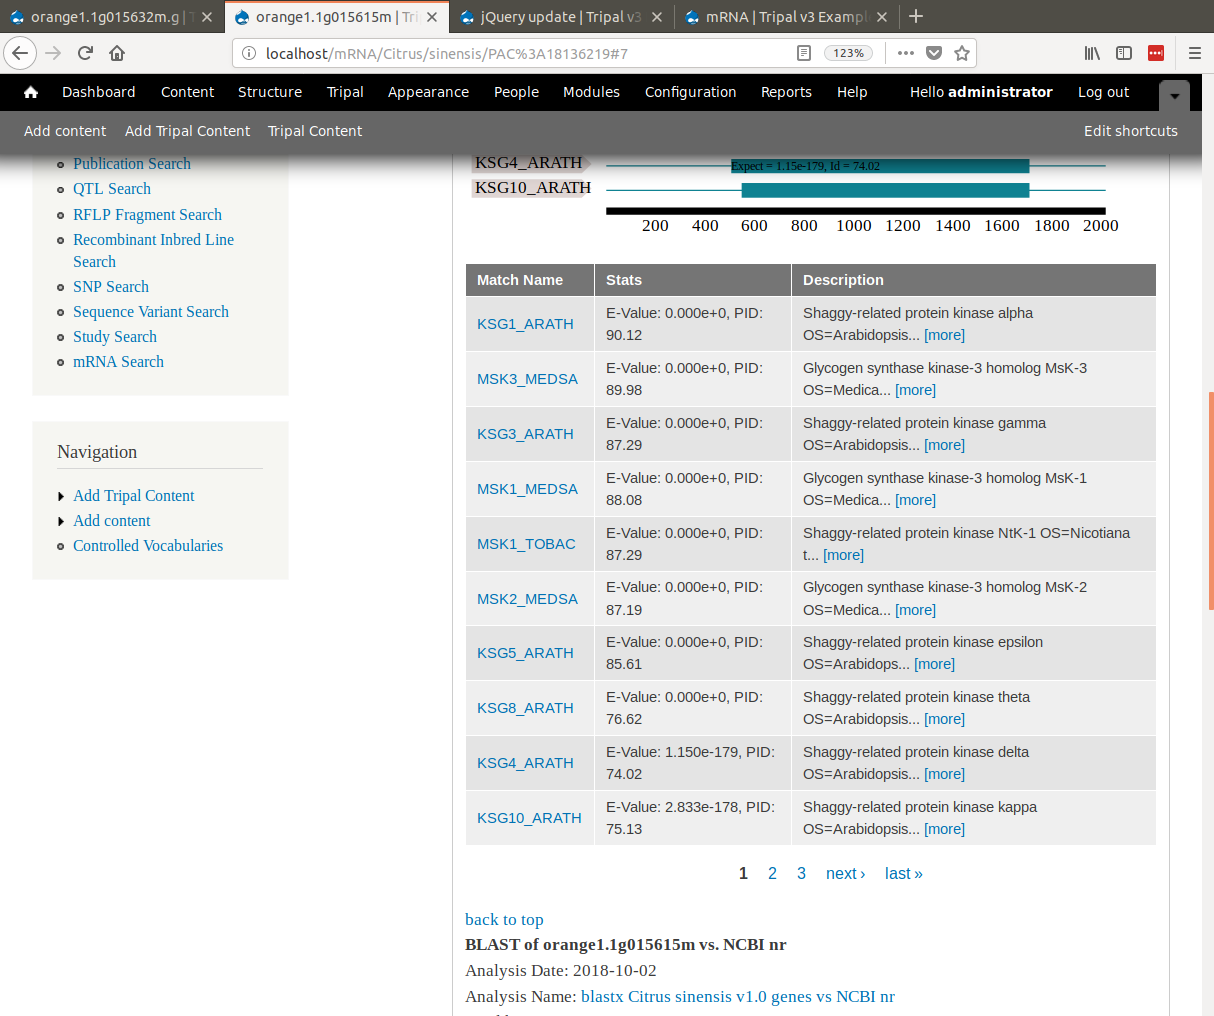The width and height of the screenshot is (1214, 1016).
Task: Show the Firefox library icon
Action: click(x=1092, y=53)
